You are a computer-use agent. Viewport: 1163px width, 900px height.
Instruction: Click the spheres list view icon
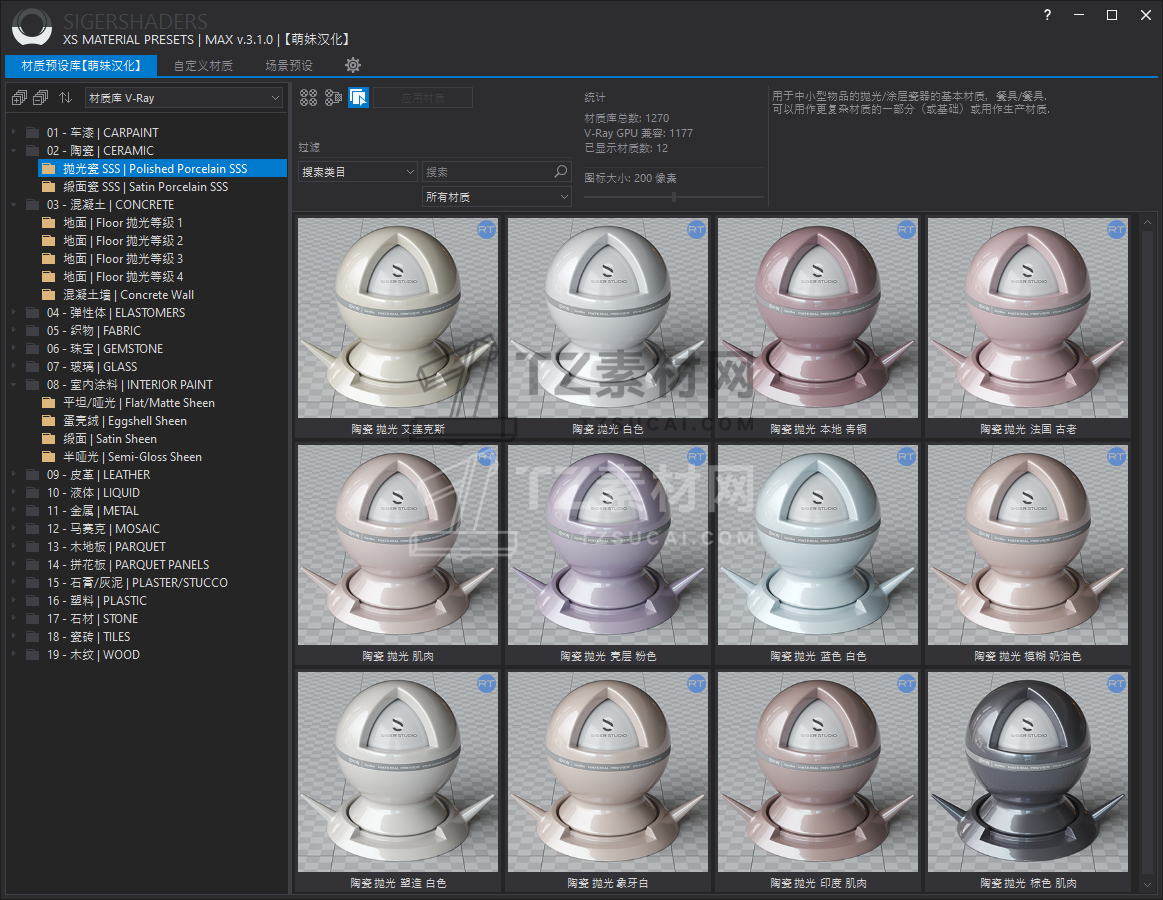pyautogui.click(x=333, y=97)
